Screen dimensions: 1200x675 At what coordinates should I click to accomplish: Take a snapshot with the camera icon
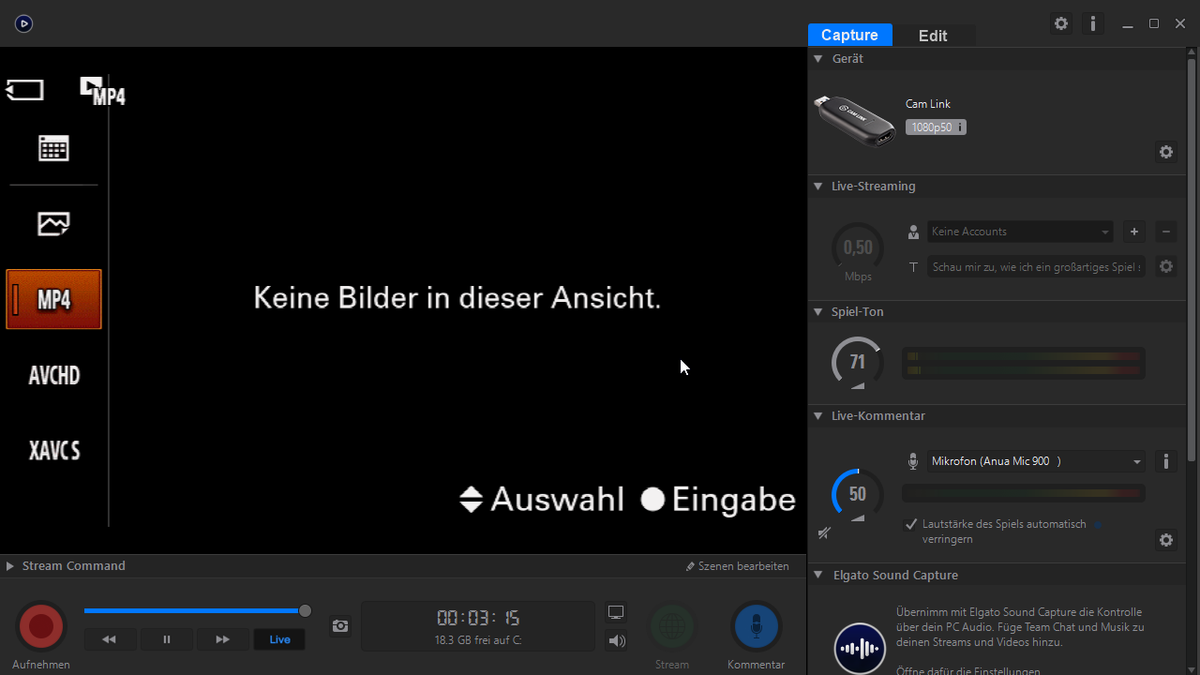(x=340, y=626)
